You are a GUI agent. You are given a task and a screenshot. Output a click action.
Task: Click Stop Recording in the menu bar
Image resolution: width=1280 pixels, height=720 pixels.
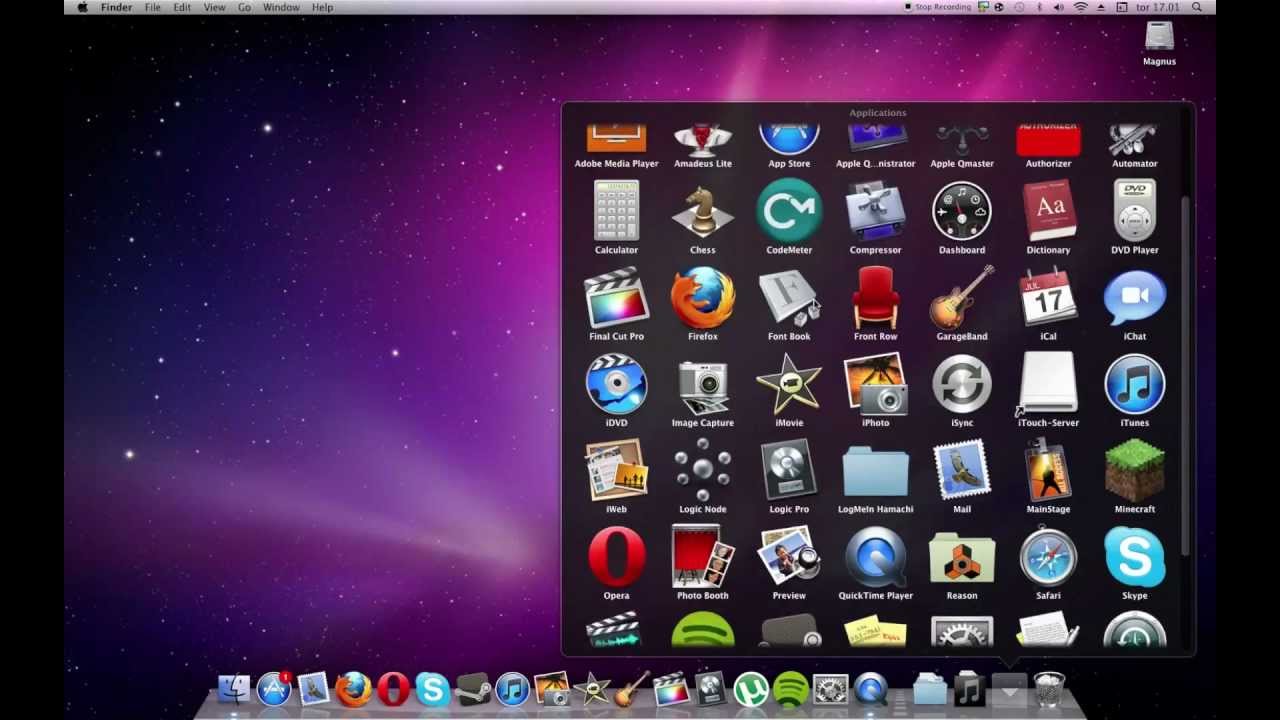pyautogui.click(x=937, y=7)
